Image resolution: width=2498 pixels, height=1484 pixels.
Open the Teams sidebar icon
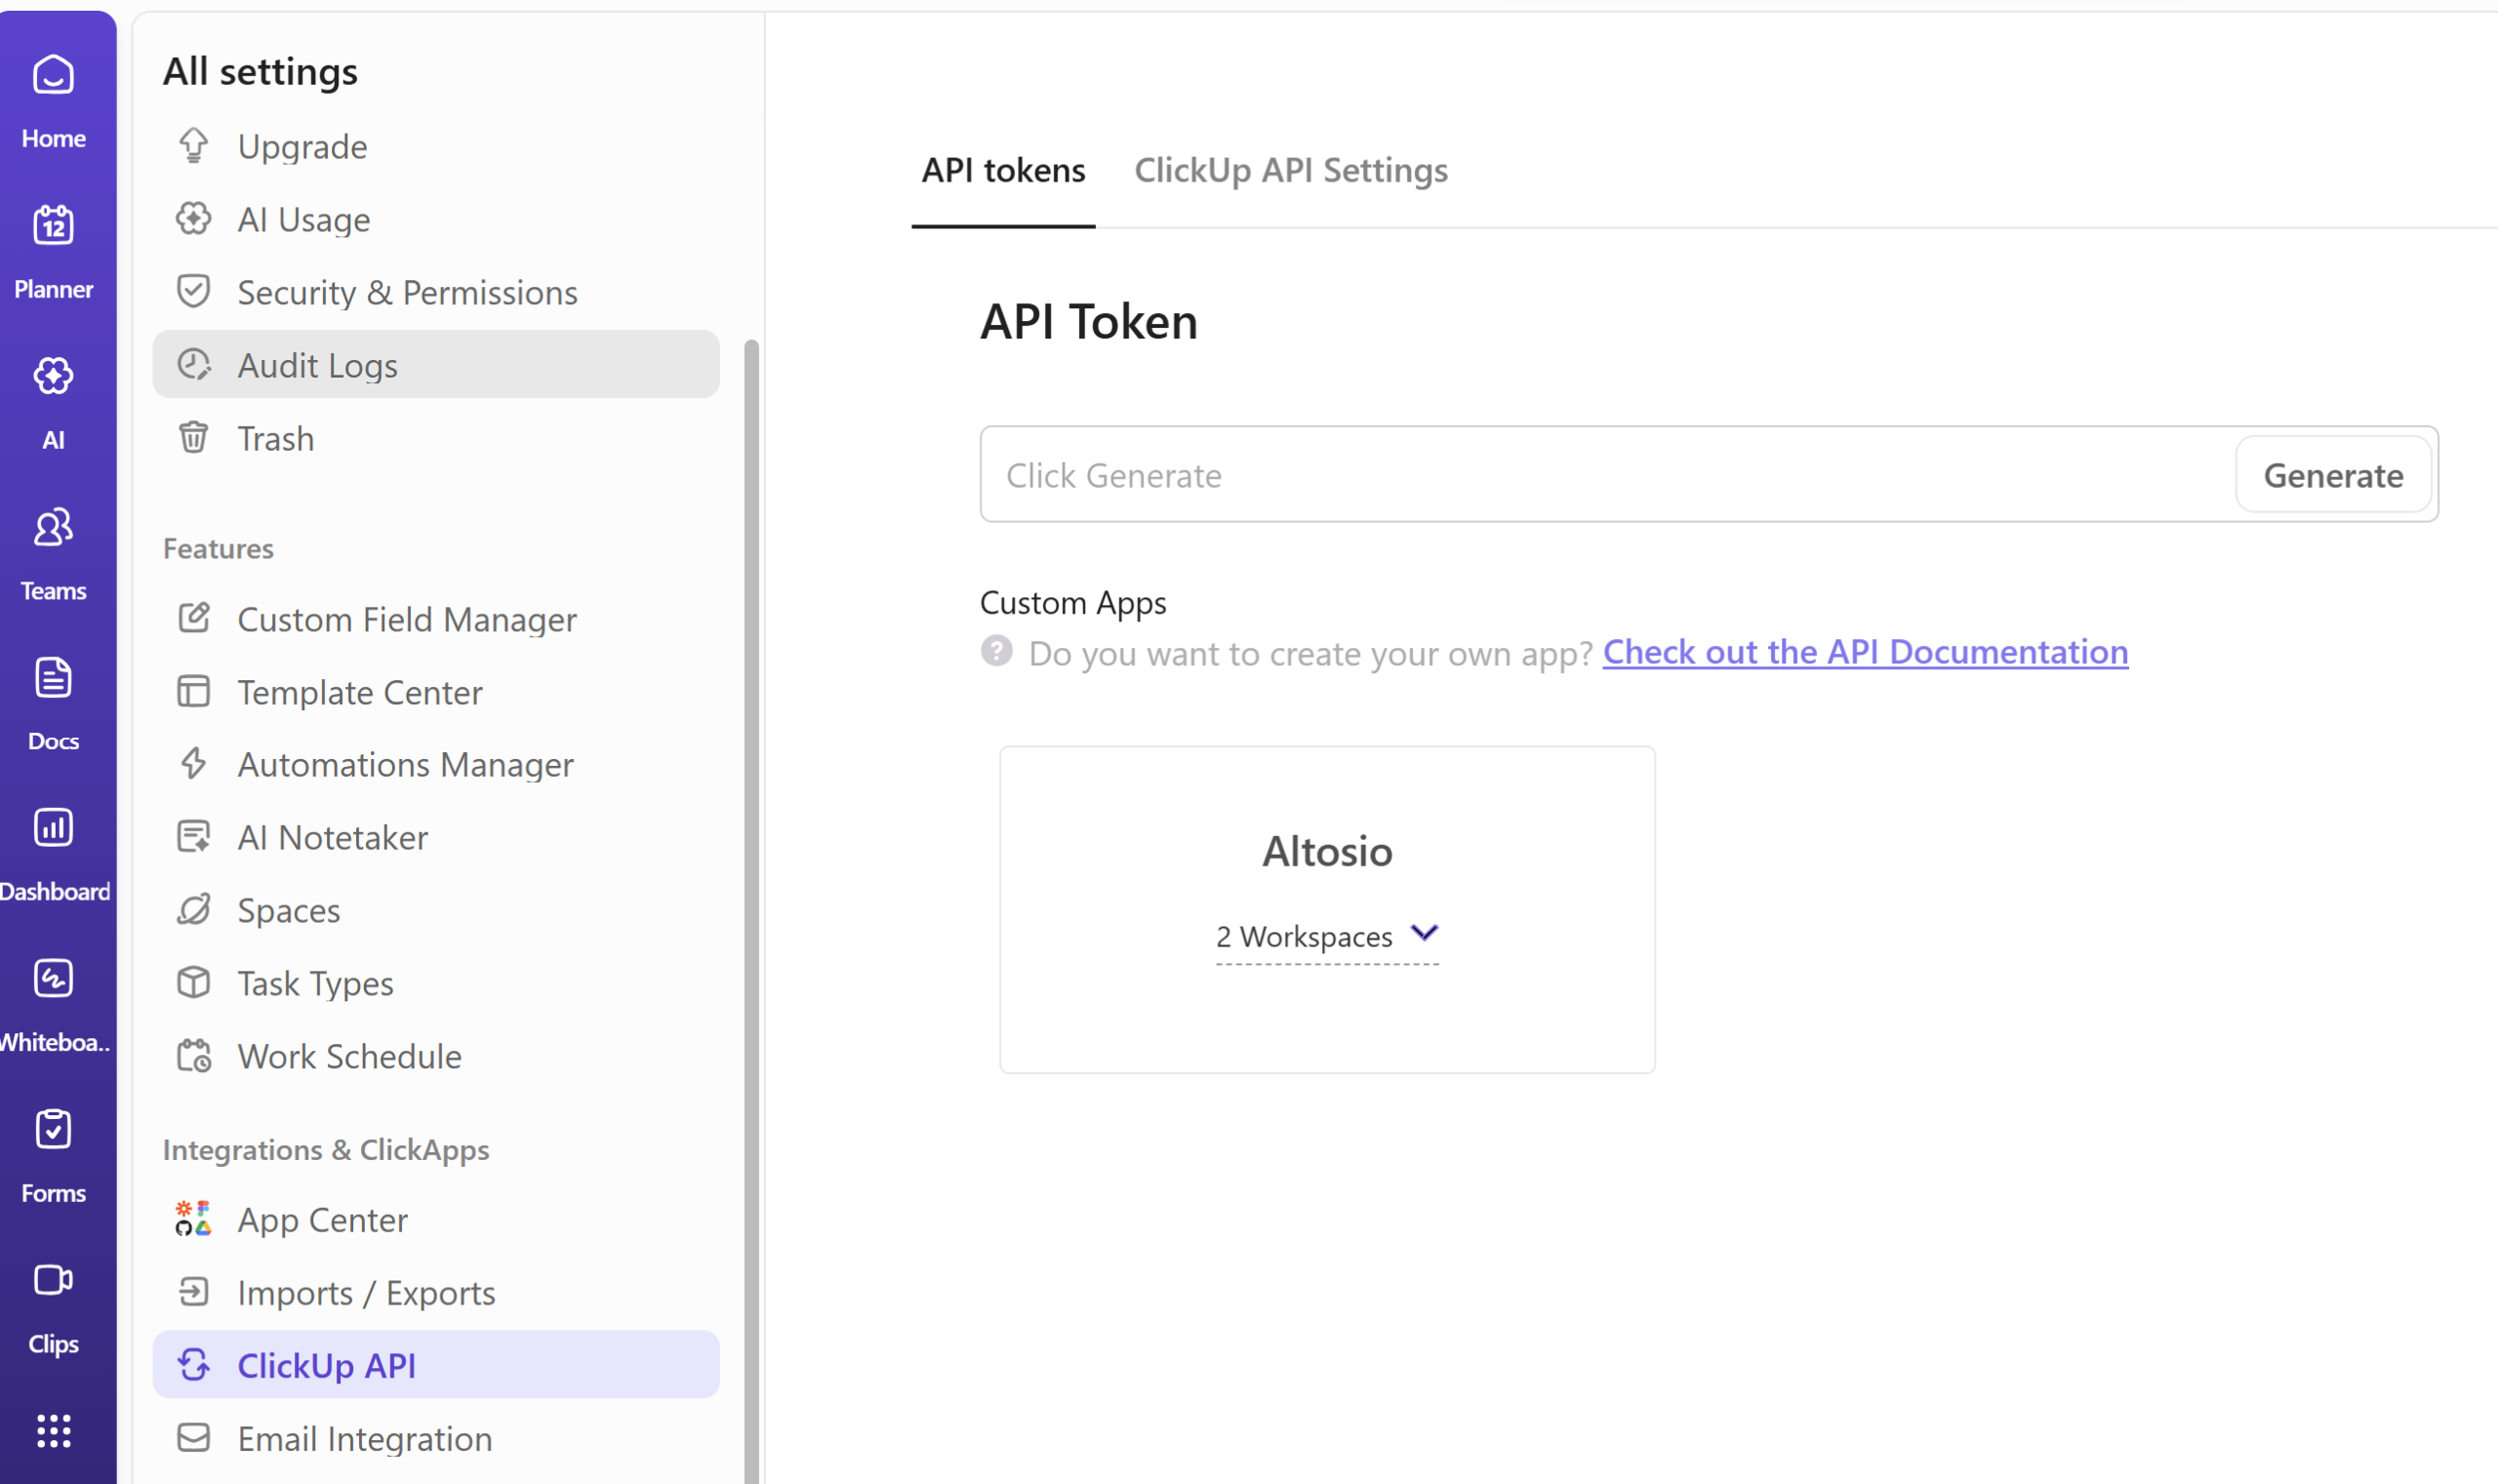pyautogui.click(x=53, y=528)
